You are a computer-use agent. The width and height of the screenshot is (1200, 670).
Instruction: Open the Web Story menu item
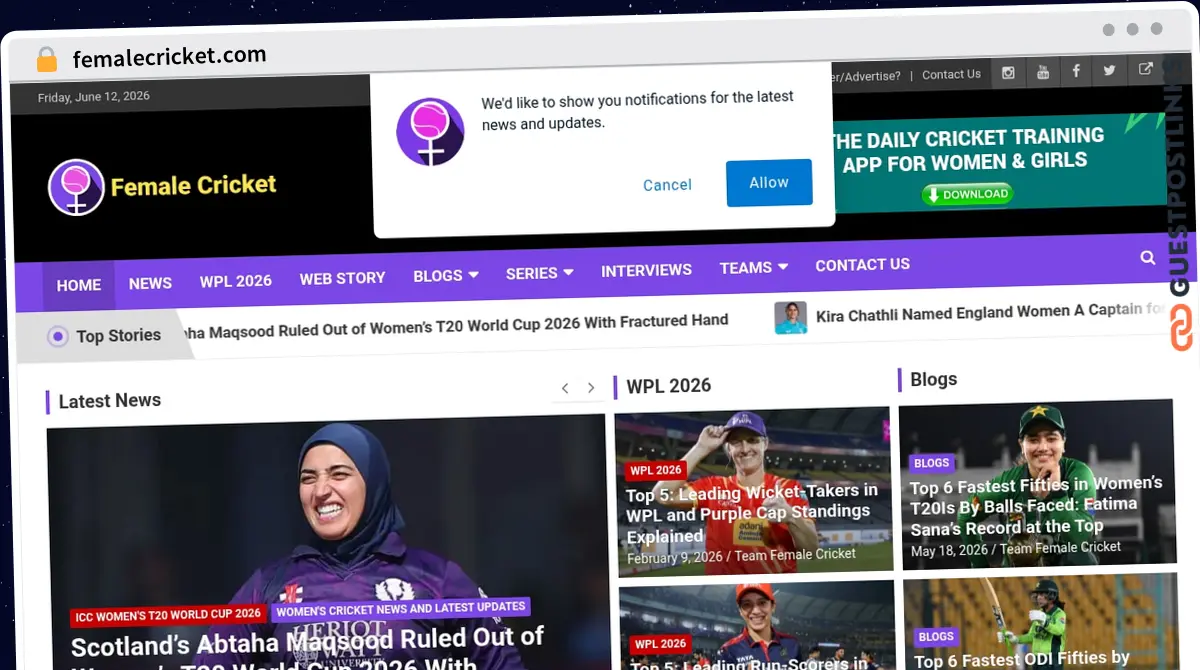[x=343, y=278]
